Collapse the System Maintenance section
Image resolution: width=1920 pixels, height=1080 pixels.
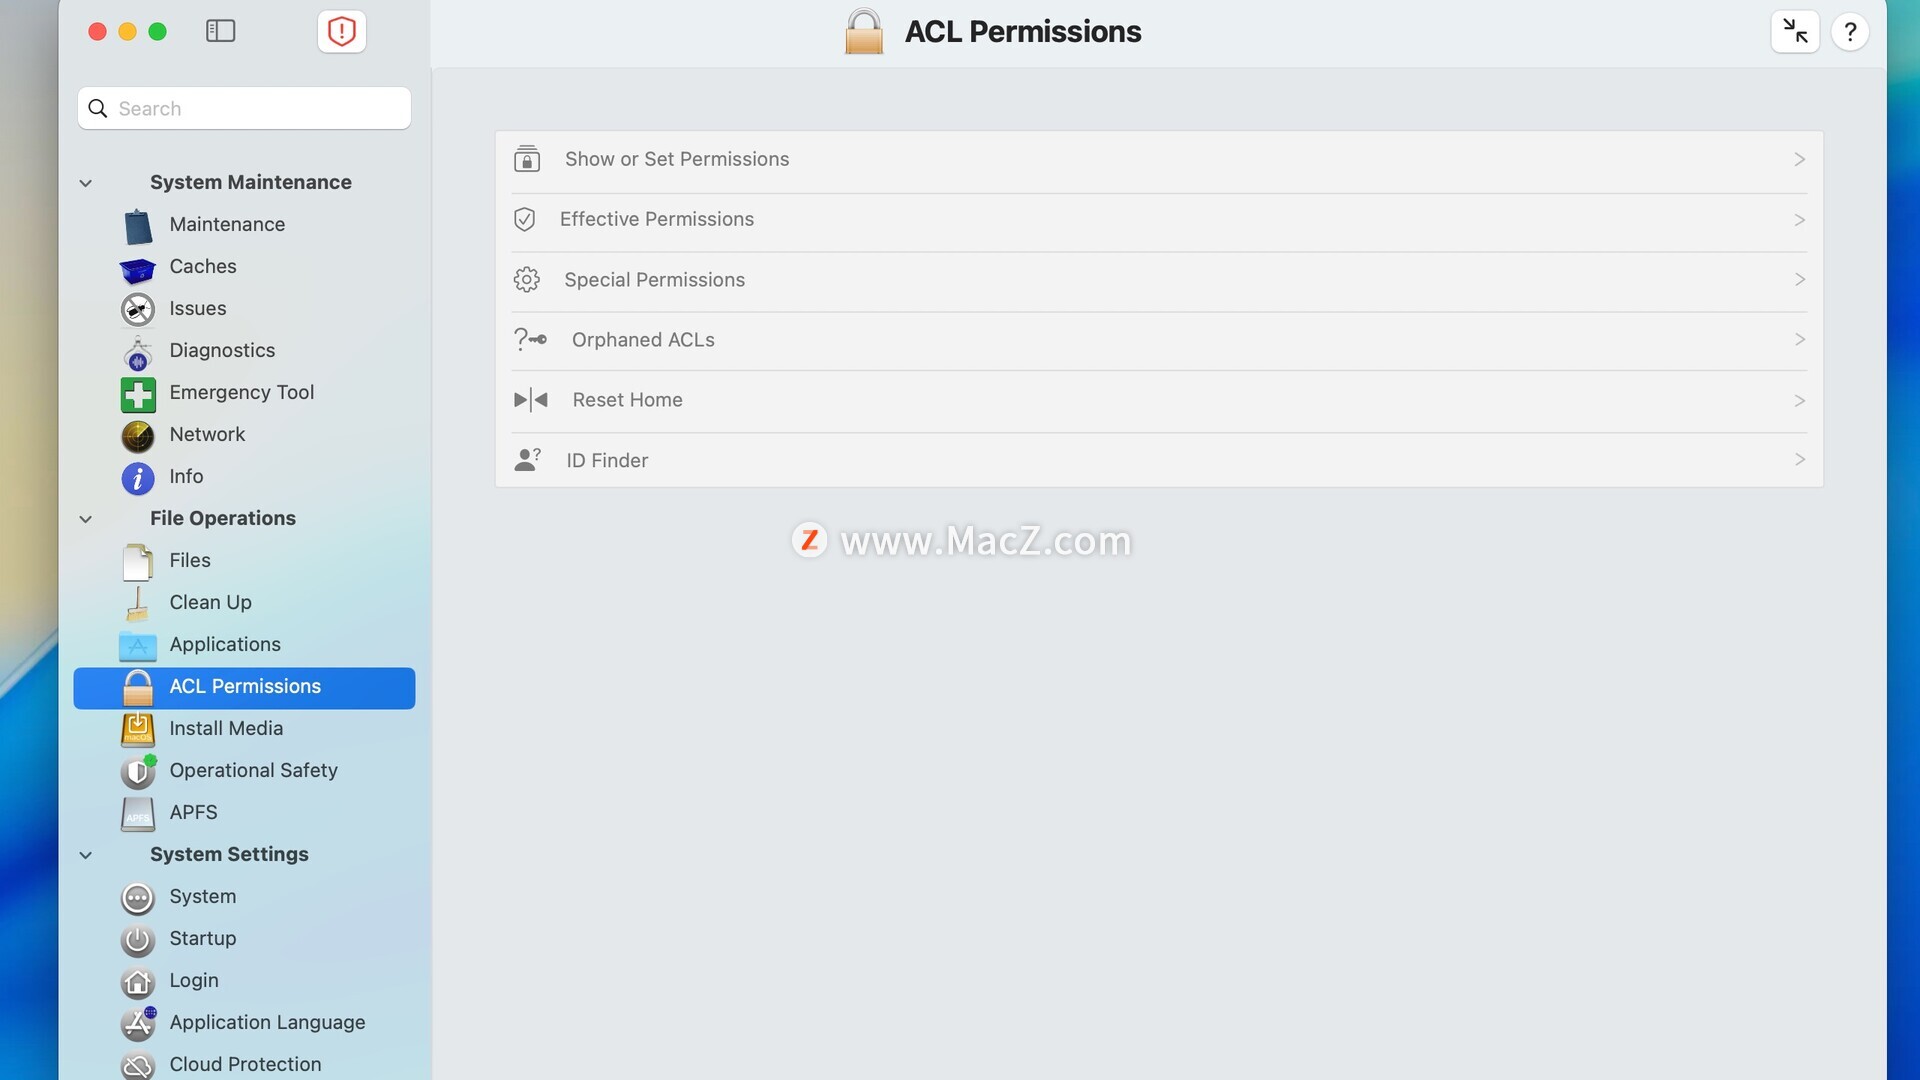(x=86, y=183)
